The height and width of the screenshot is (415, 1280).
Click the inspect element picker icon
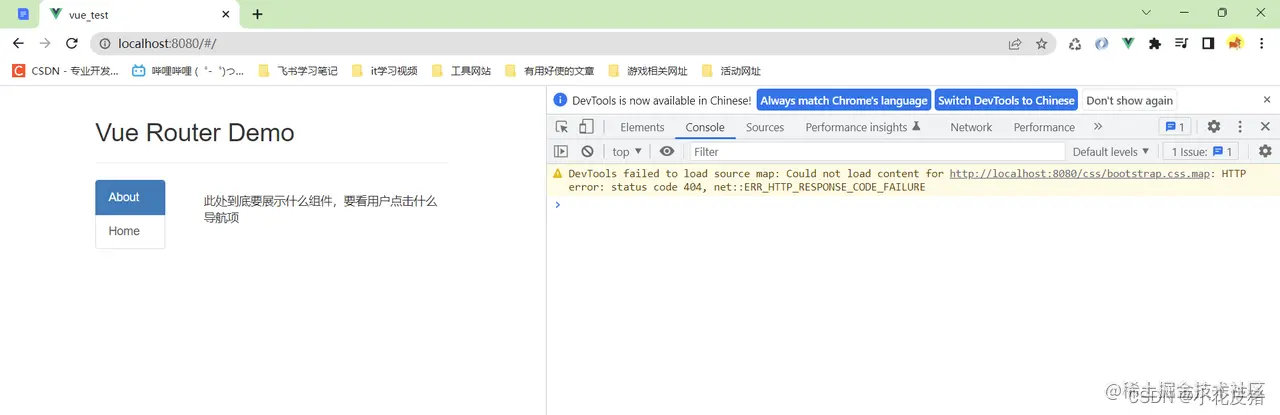coord(562,127)
